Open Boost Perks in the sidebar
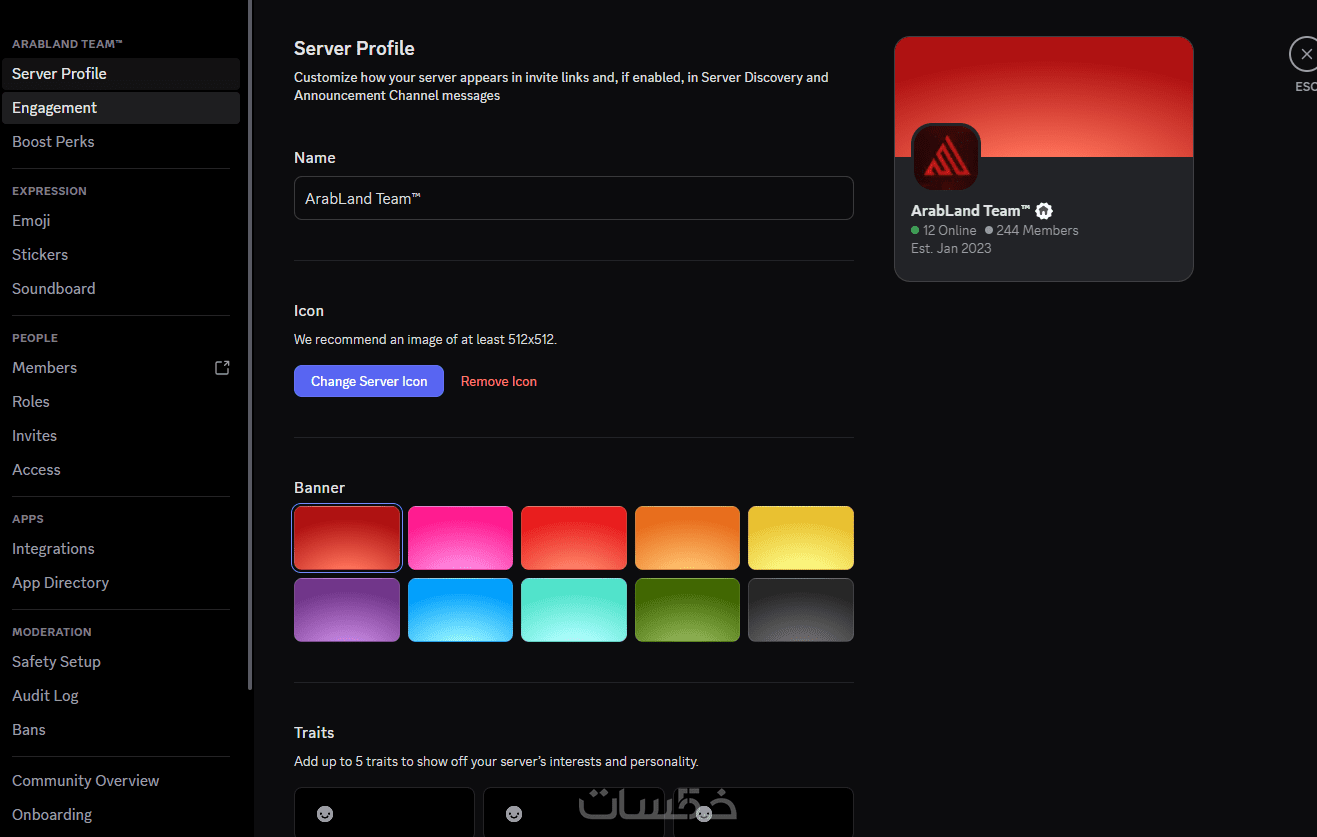 tap(121, 142)
